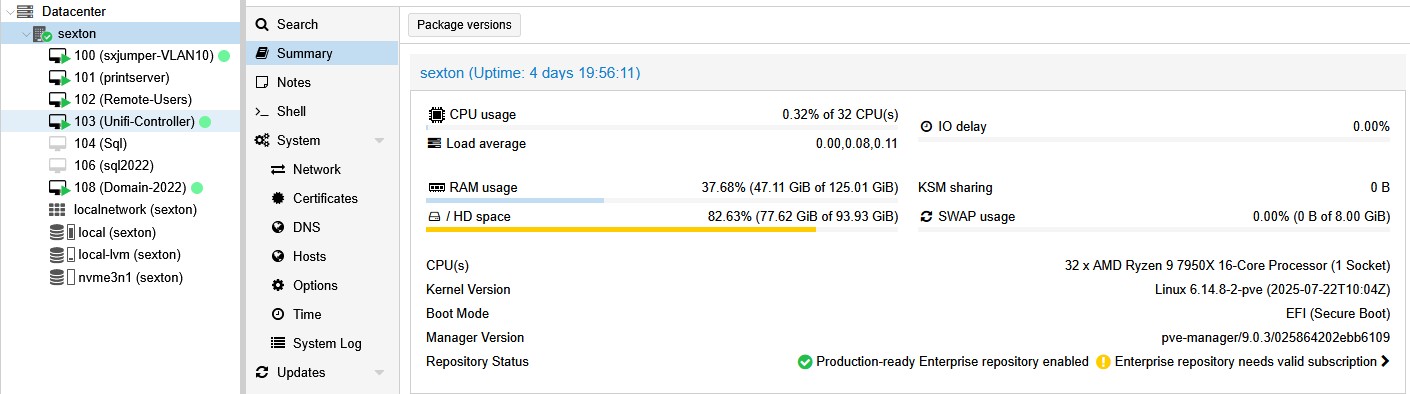Expand repository status details chevron
The width and height of the screenshot is (1410, 394).
click(x=1385, y=362)
